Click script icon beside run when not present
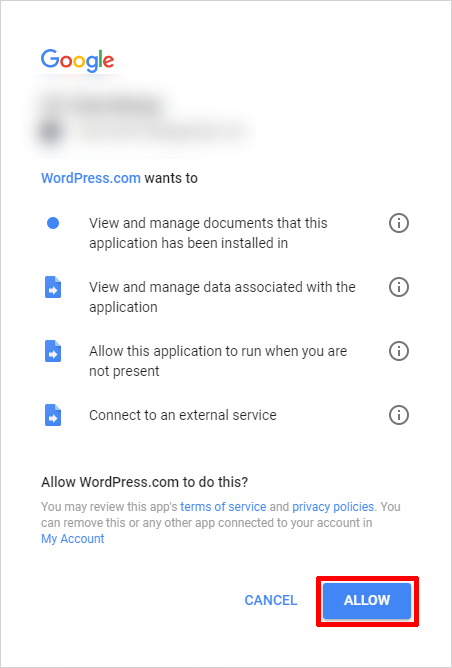 pos(53,351)
